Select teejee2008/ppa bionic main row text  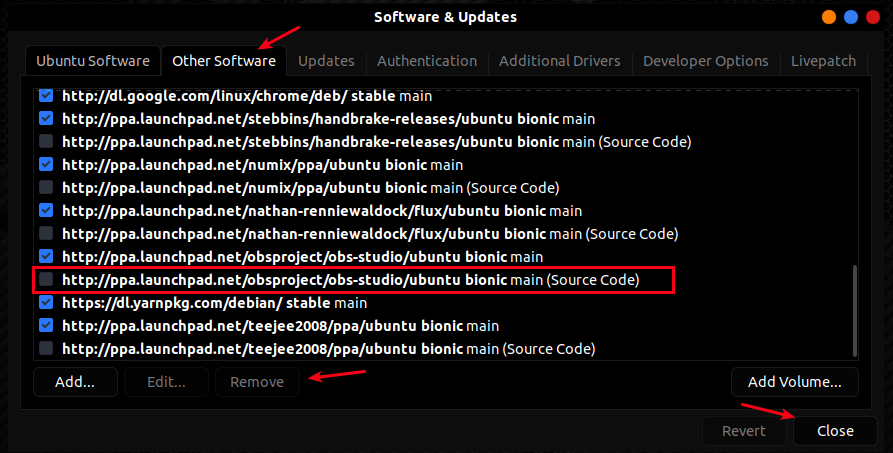(280, 326)
